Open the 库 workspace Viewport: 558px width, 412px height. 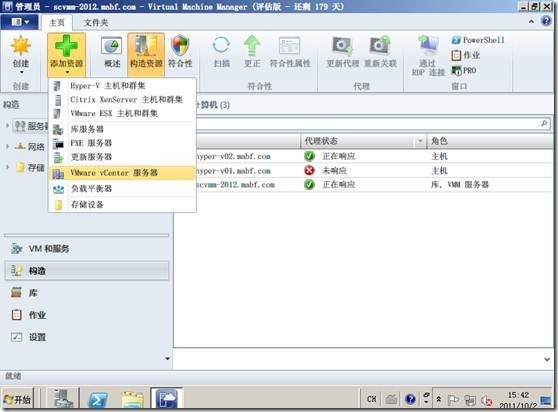(x=86, y=293)
